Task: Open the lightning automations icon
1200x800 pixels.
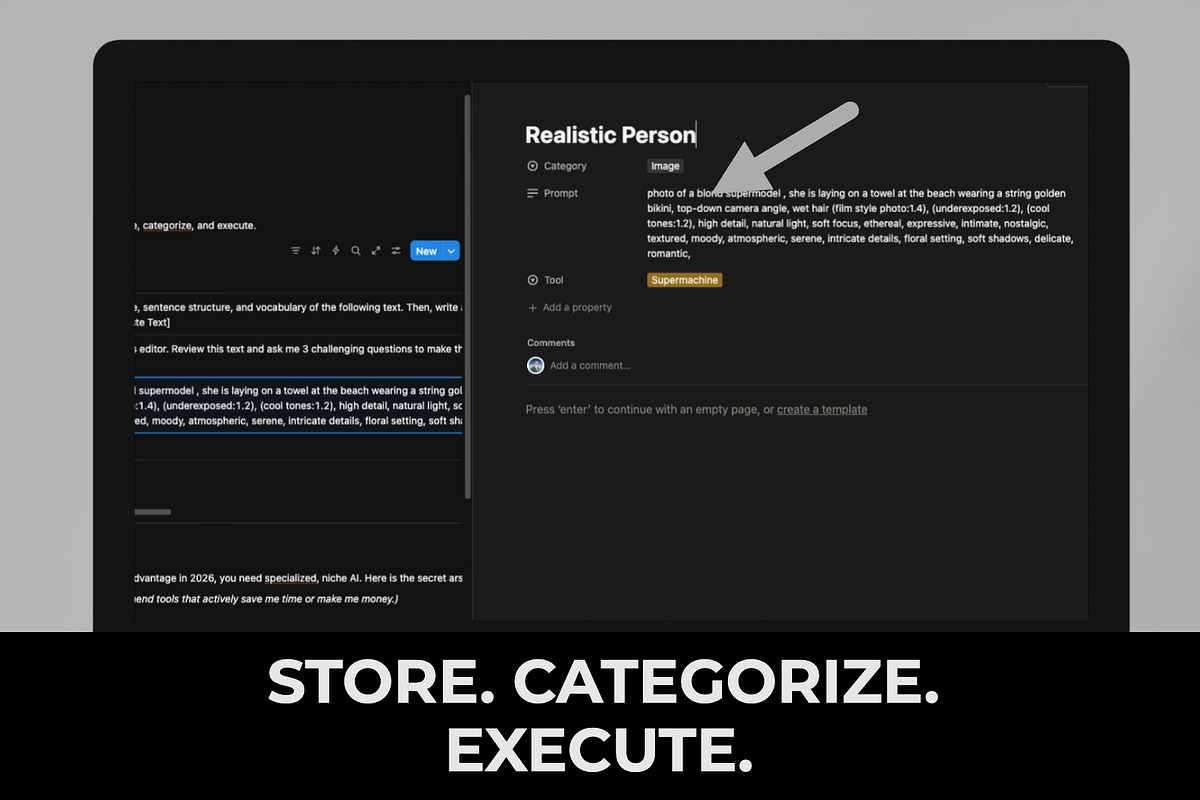Action: 336,251
